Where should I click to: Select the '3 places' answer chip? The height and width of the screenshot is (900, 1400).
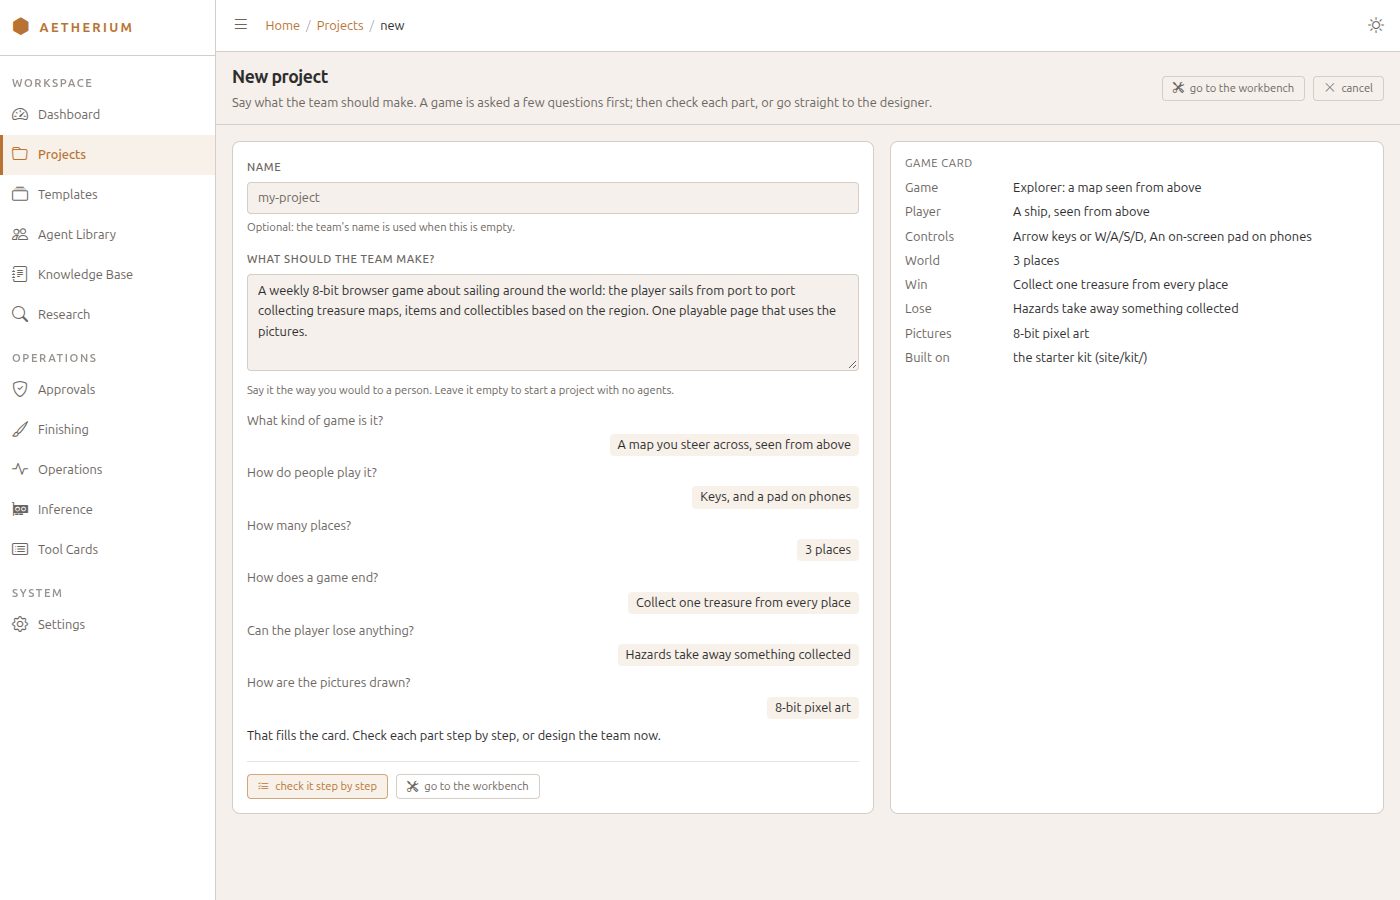pos(828,550)
